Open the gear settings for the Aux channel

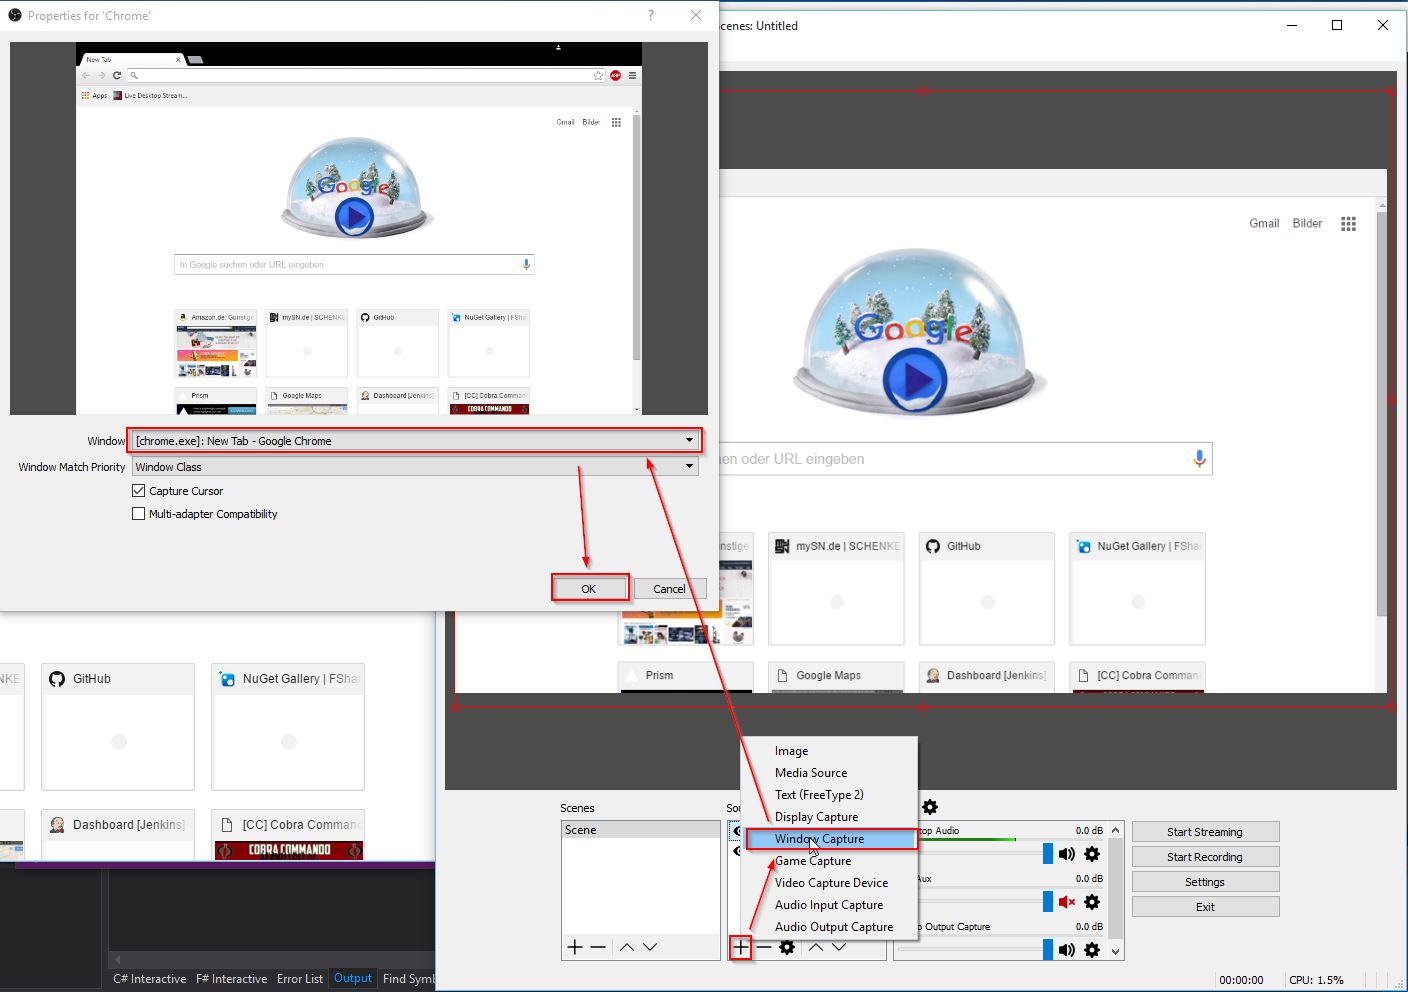(x=1092, y=902)
